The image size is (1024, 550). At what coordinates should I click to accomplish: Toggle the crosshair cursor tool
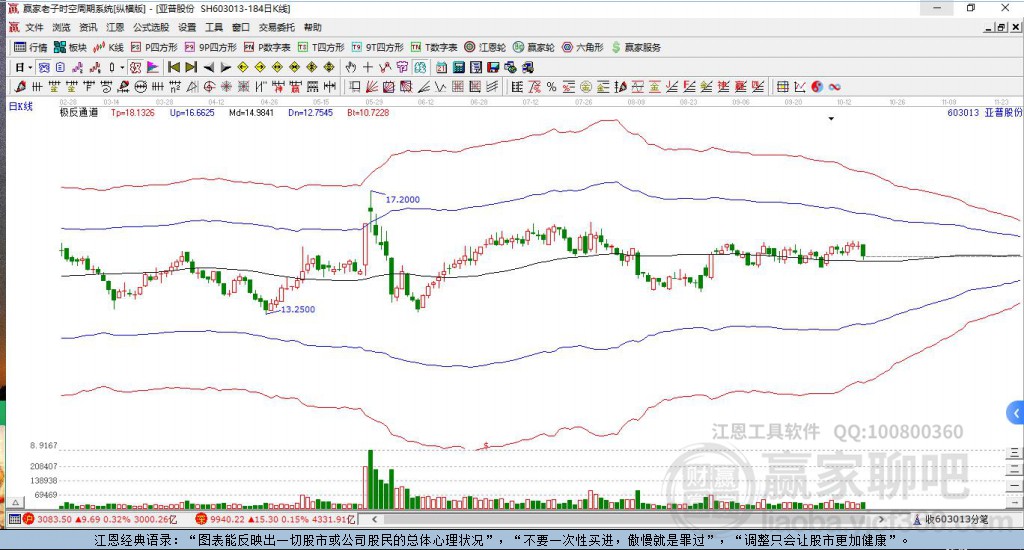pyautogui.click(x=368, y=67)
